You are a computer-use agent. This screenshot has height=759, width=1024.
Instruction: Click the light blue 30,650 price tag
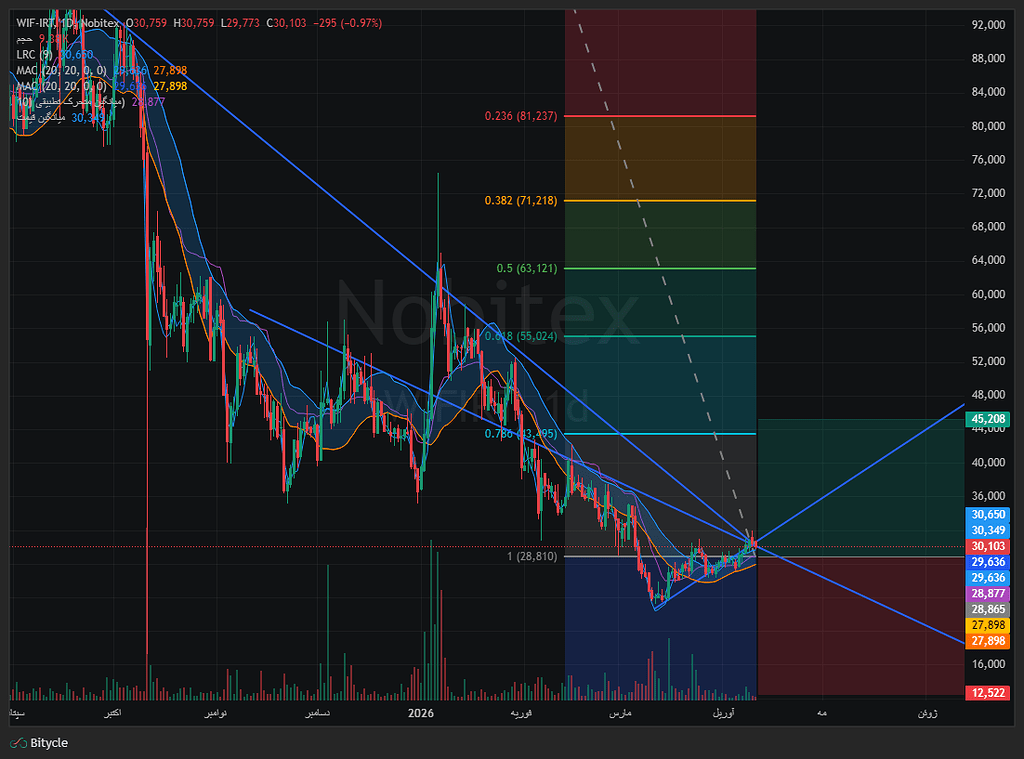point(987,515)
